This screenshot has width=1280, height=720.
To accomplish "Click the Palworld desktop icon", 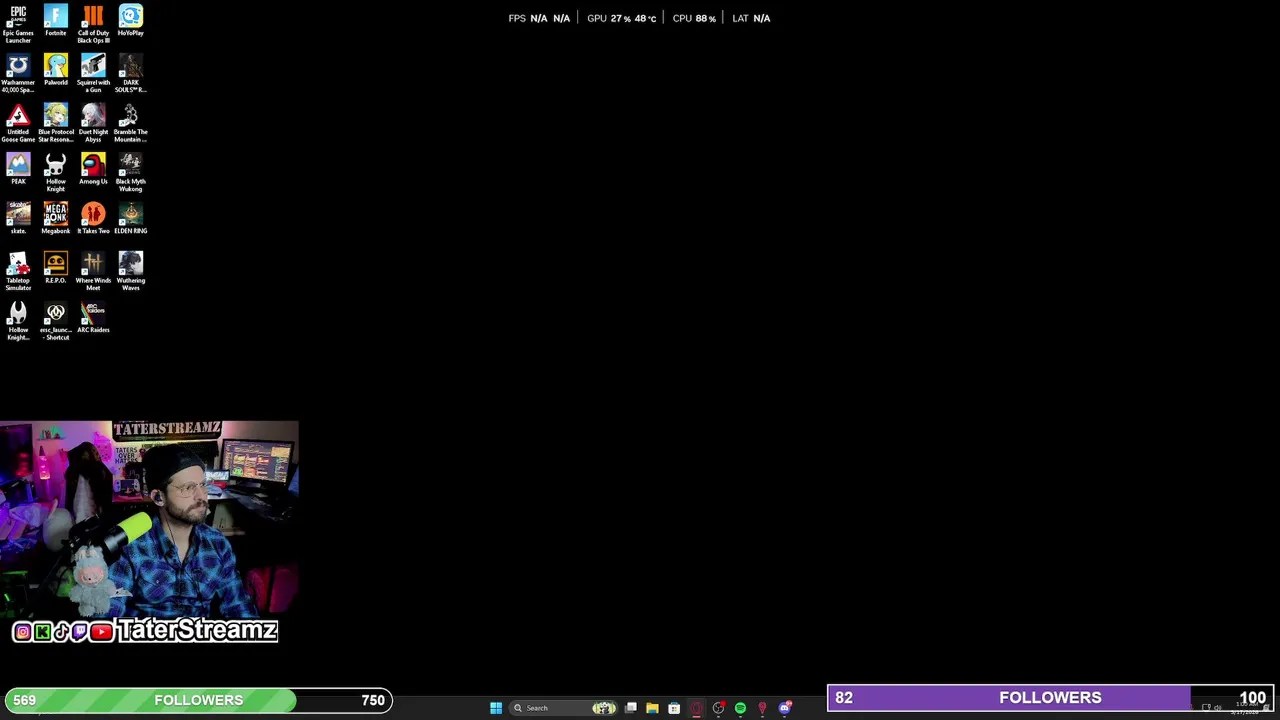I will [56, 71].
